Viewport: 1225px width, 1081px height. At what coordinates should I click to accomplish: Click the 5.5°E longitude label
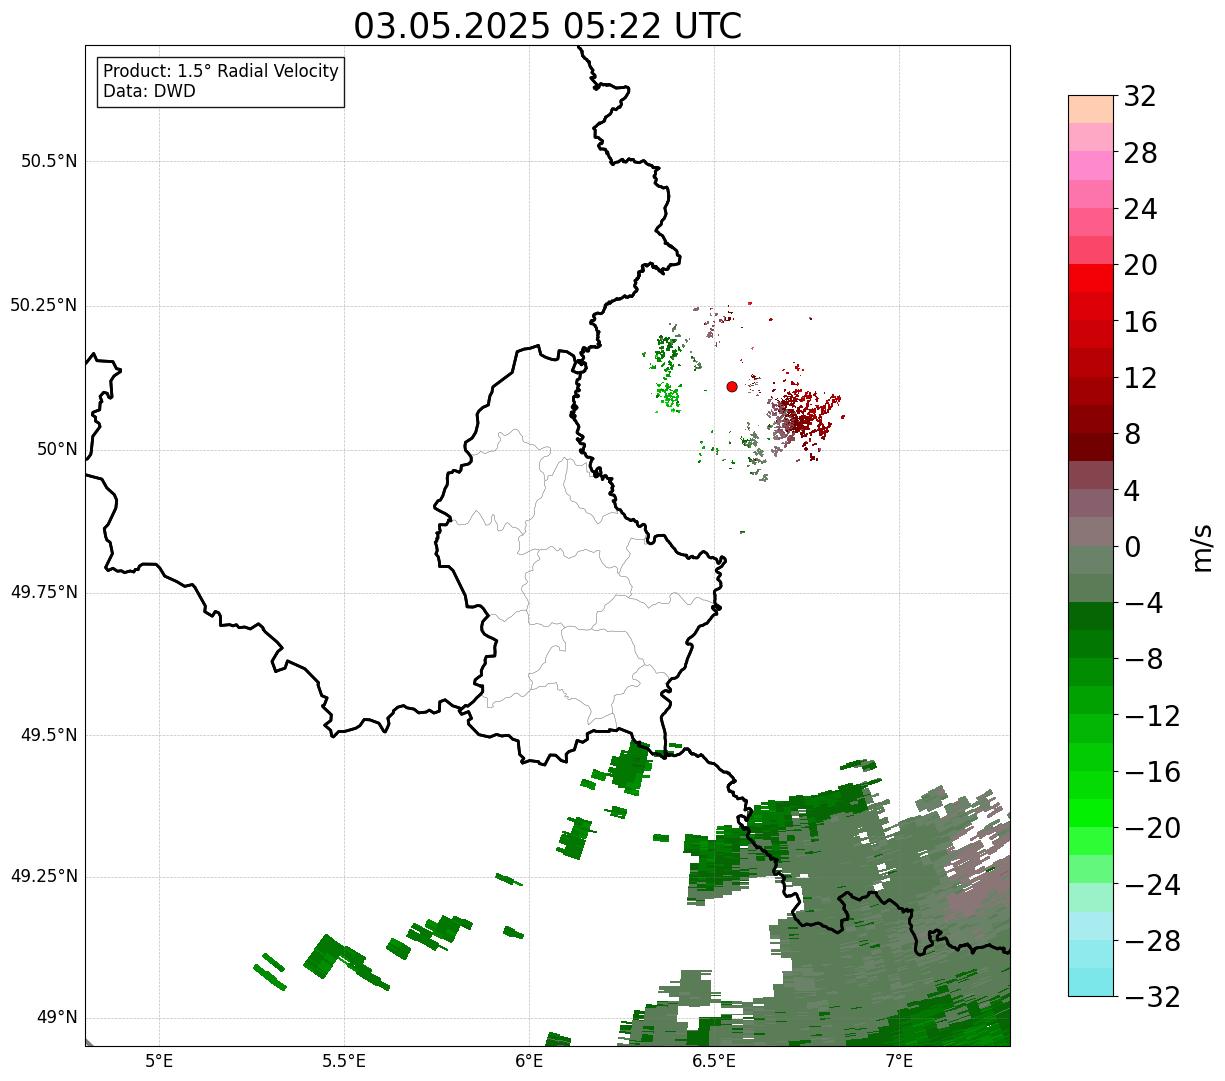(x=344, y=1060)
